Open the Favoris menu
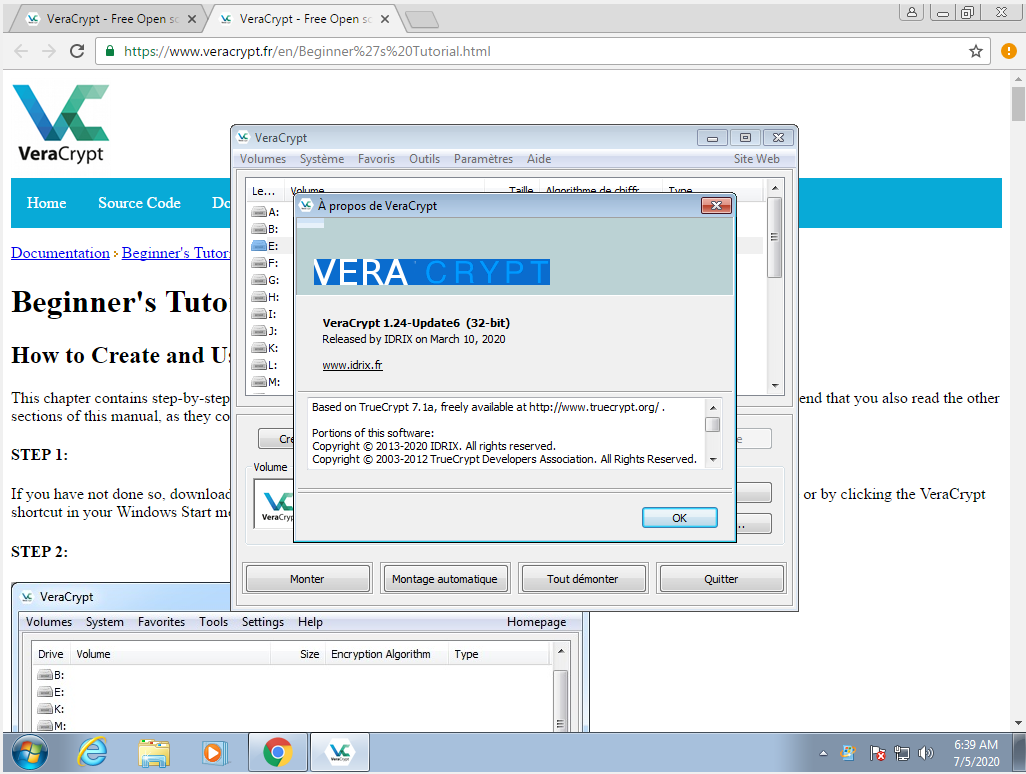Viewport: 1026px width, 774px height. 376,159
